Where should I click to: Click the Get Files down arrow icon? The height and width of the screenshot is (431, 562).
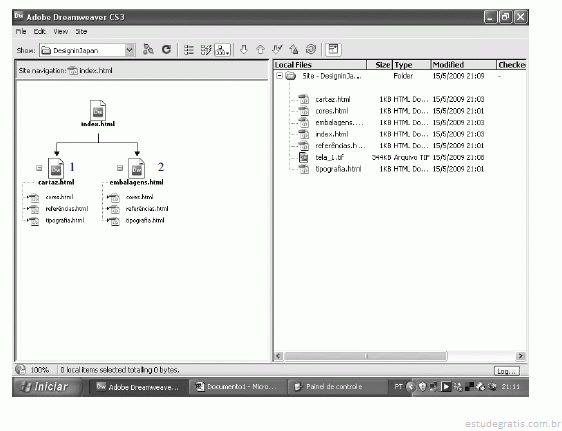[244, 49]
